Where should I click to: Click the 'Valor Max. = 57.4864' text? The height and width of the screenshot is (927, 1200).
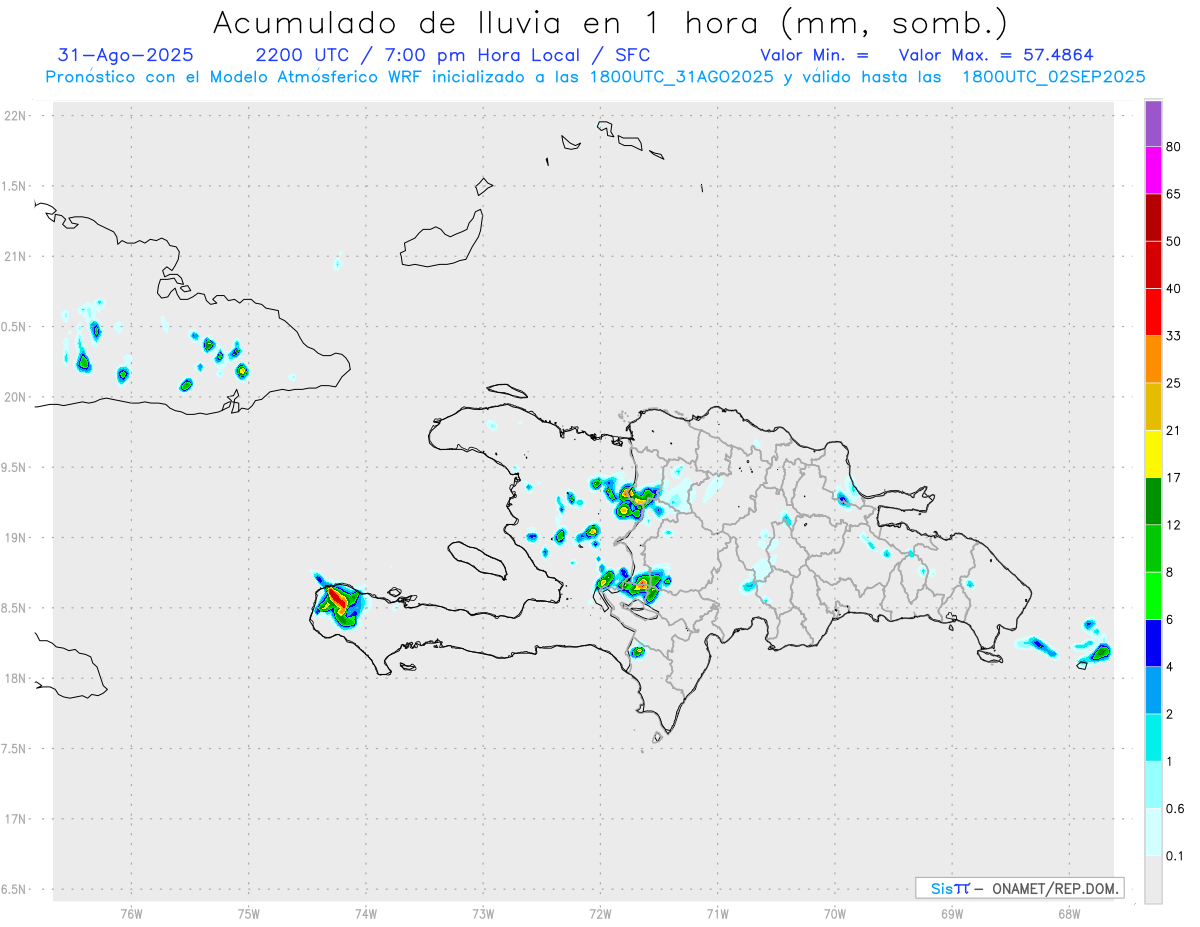pyautogui.click(x=996, y=55)
